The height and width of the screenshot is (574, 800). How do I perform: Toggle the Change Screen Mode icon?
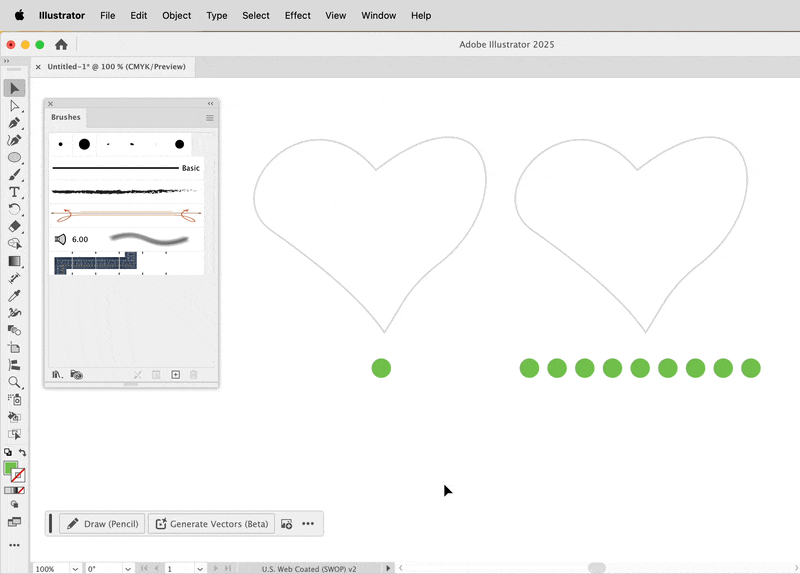coord(14,522)
